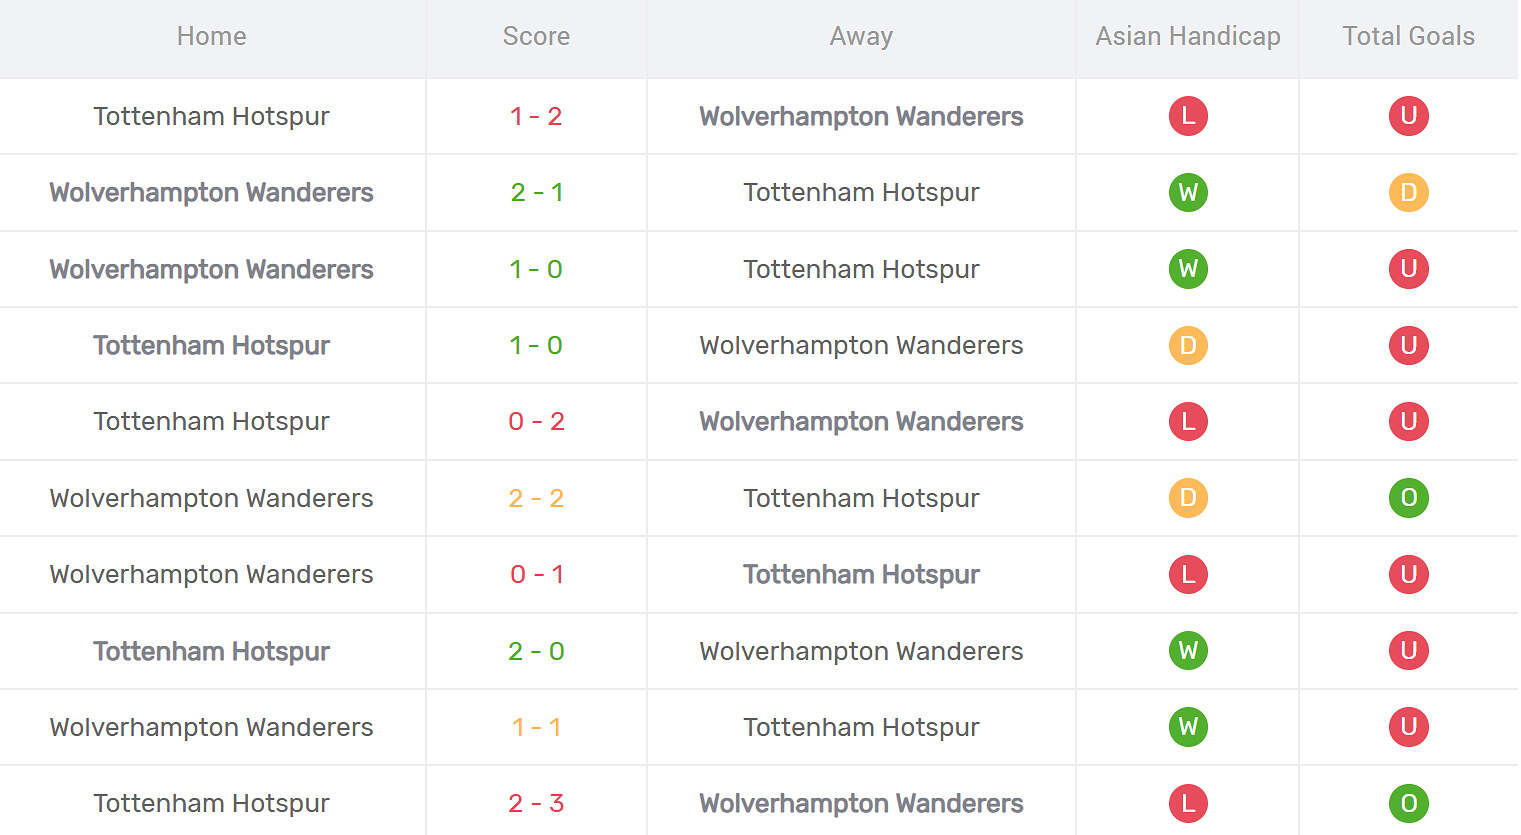Click the green O badge in the 2 - 2 row

1408,498
